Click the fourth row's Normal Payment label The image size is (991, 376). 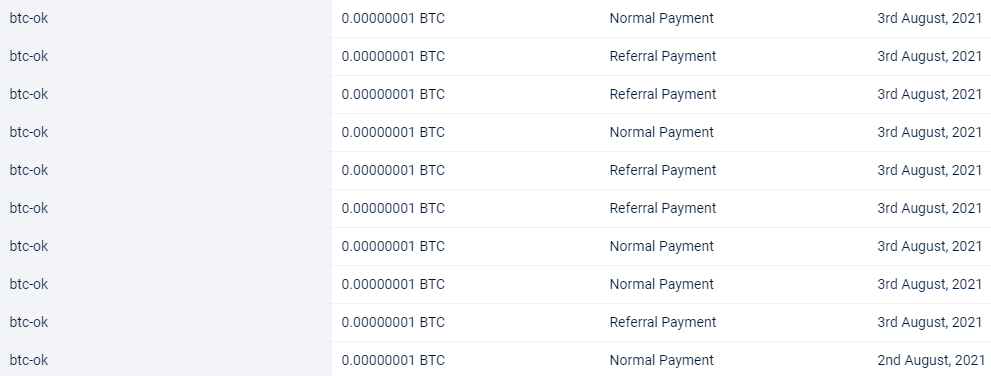tap(661, 132)
